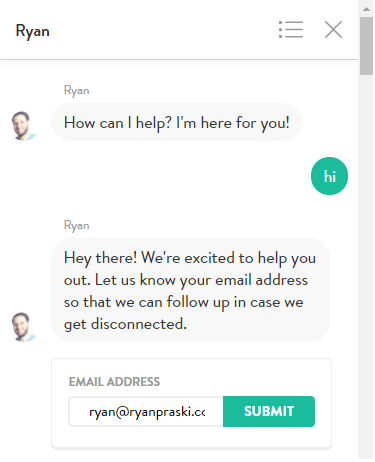Click Ryan's avatar beside the email request
375x462 pixels.
click(x=23, y=327)
